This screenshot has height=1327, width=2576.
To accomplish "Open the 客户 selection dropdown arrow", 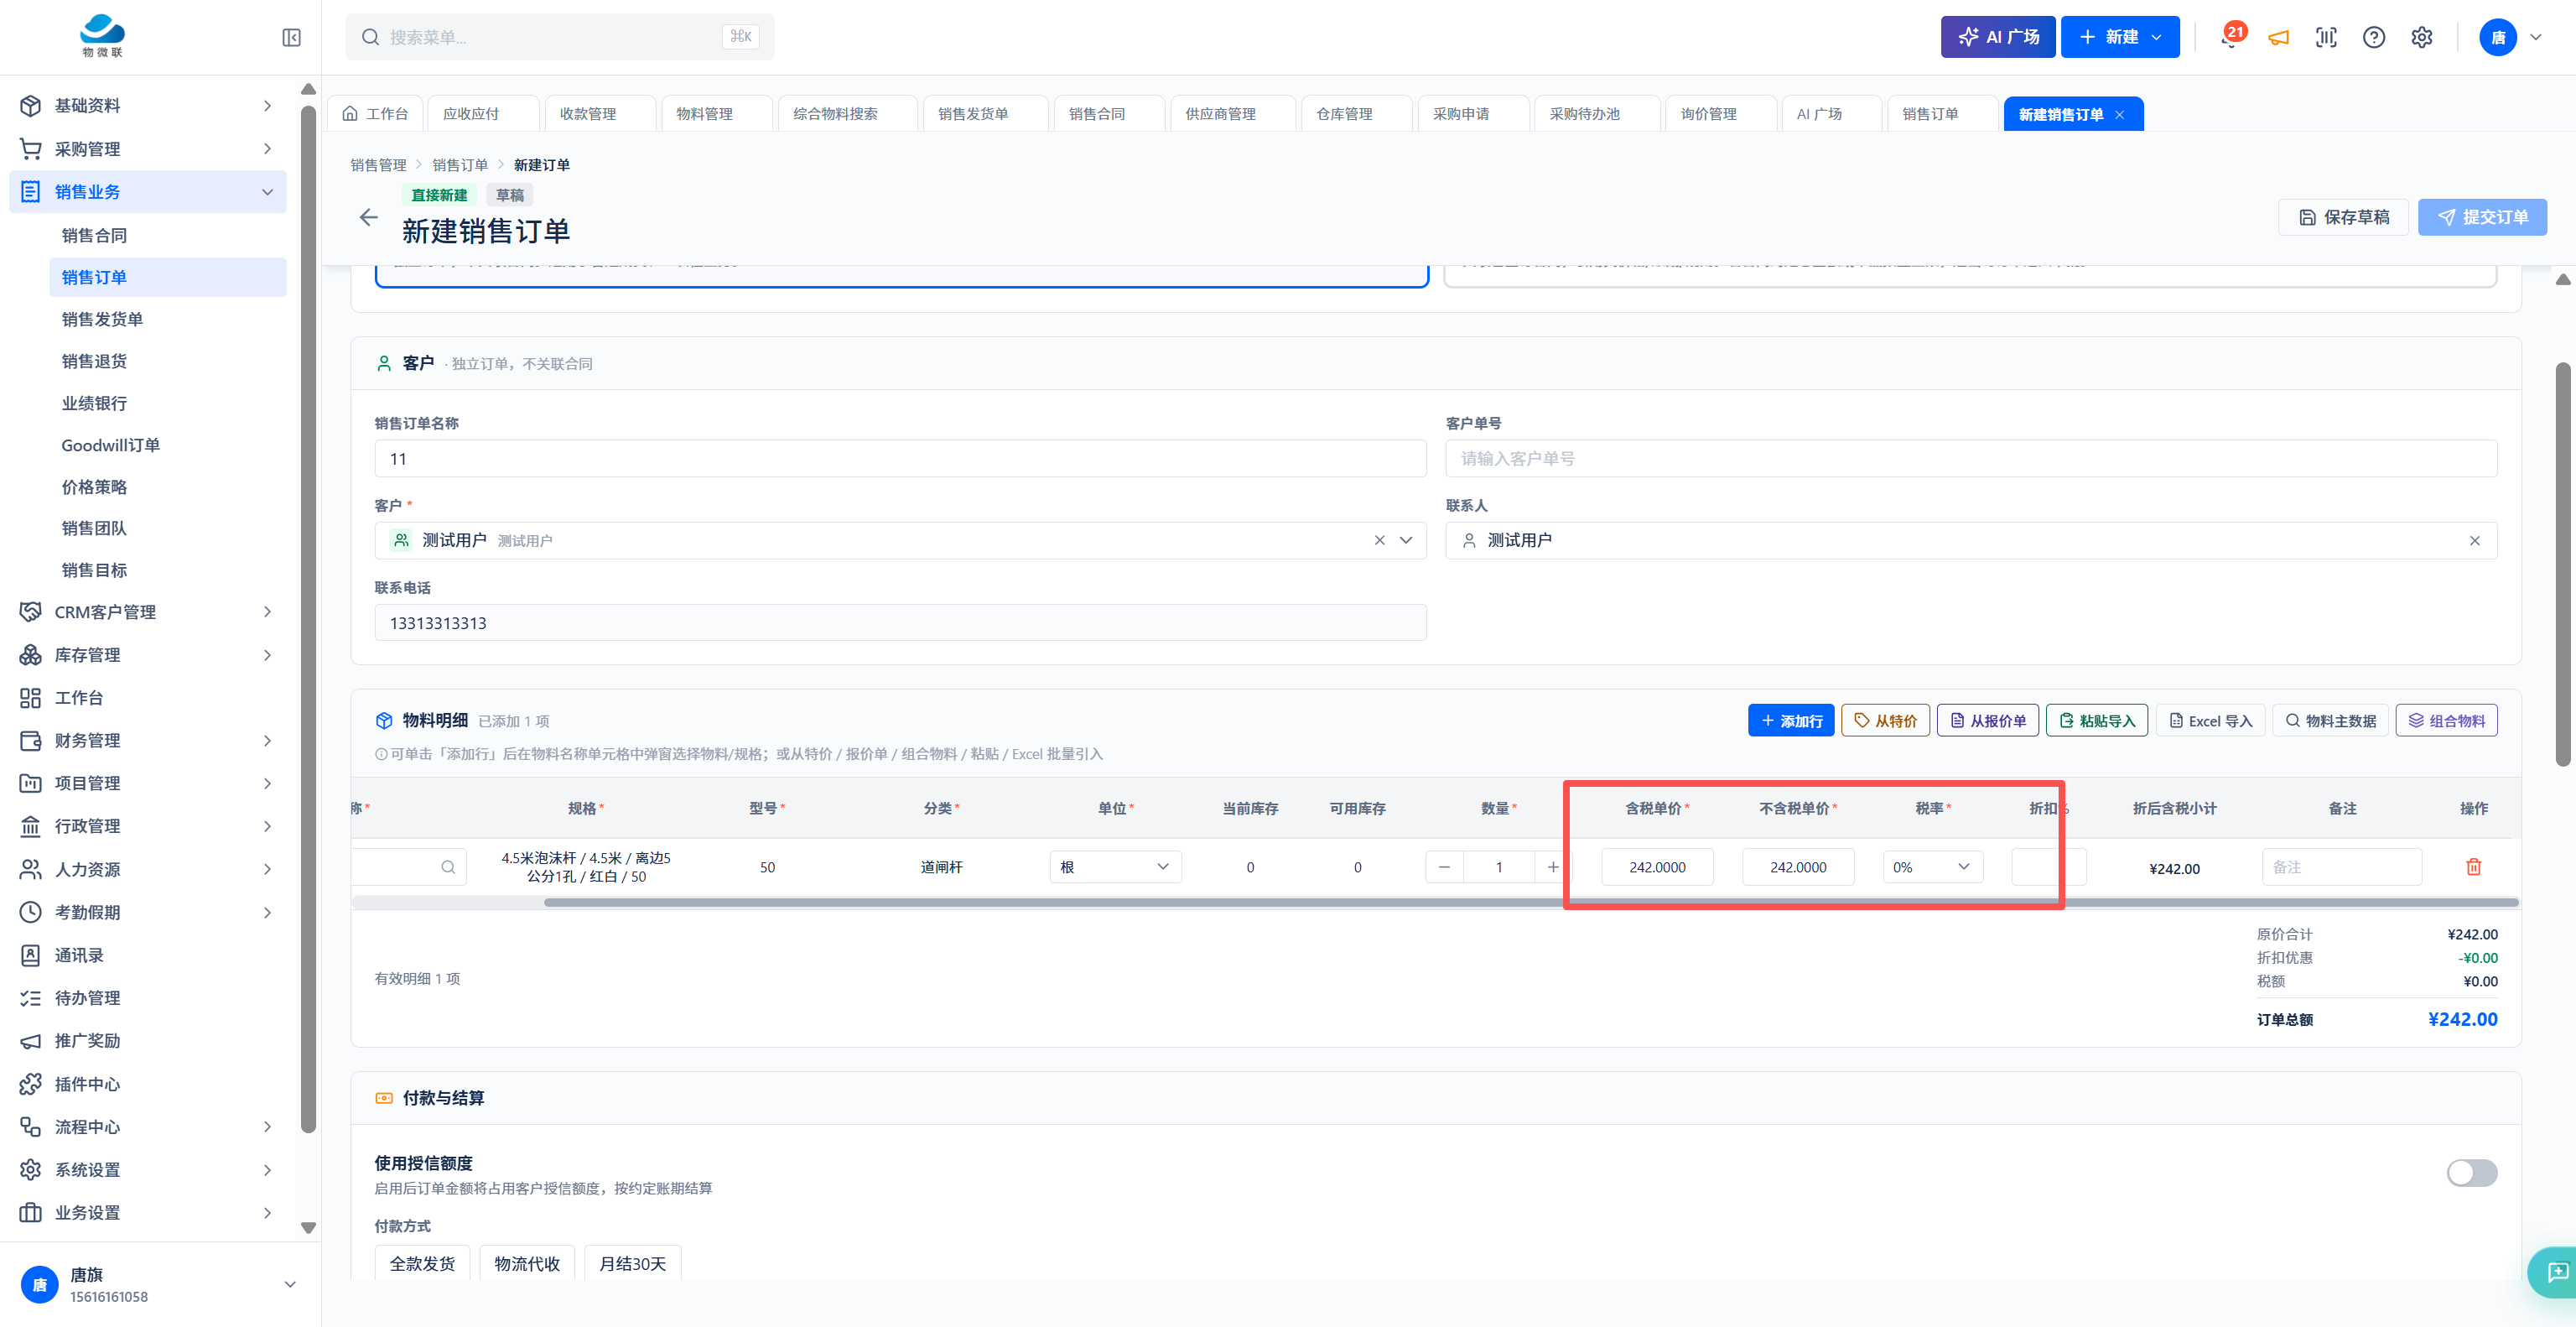I will [1406, 540].
